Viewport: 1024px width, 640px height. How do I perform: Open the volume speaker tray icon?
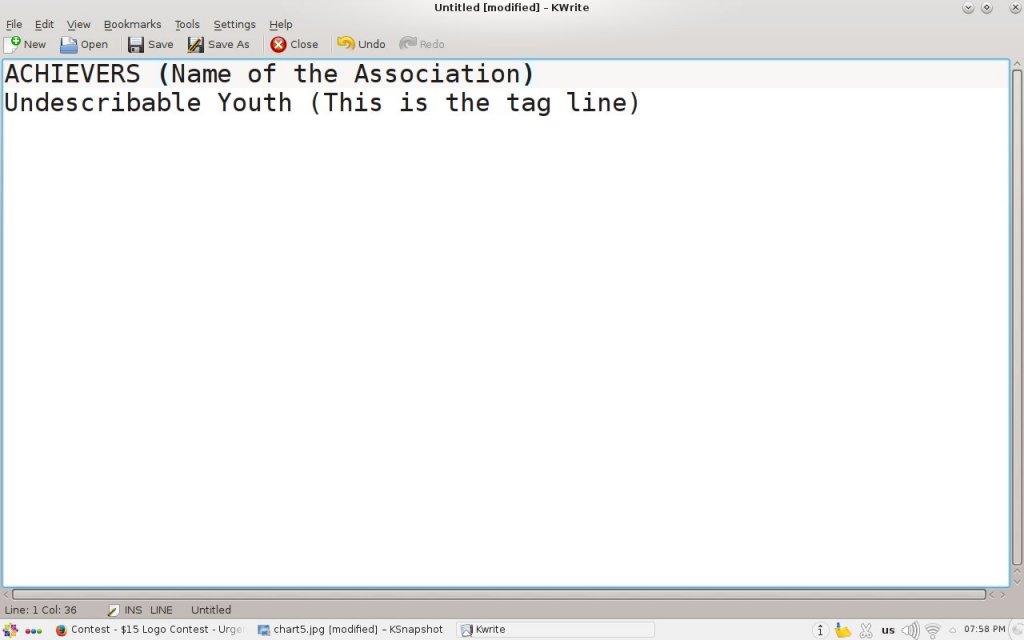pyautogui.click(x=910, y=630)
